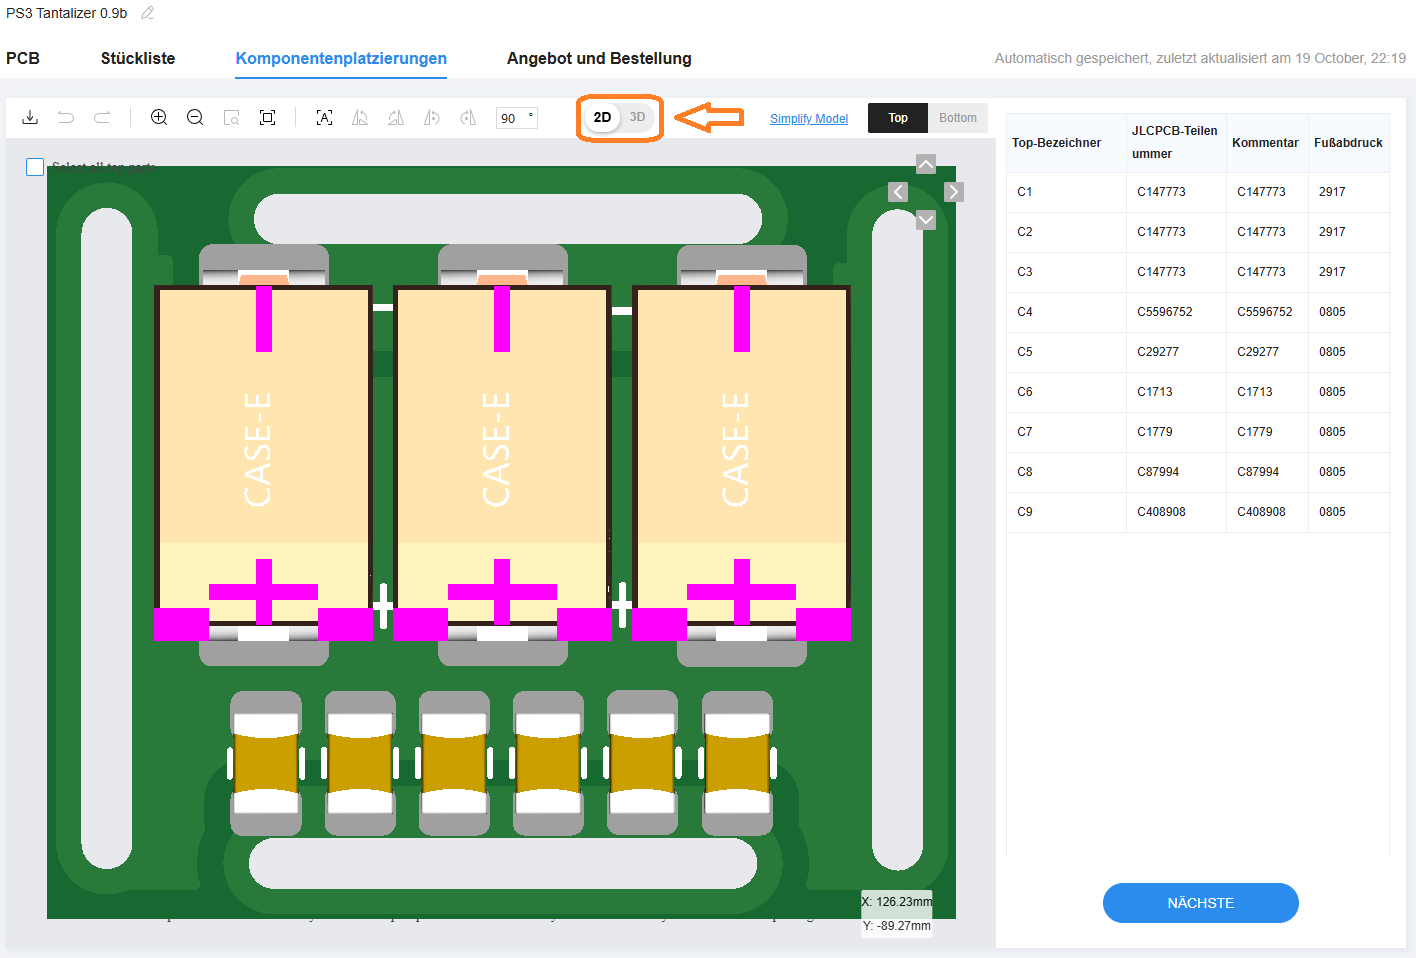Open the Stückliste tab
Image resolution: width=1416 pixels, height=958 pixels.
(x=138, y=58)
